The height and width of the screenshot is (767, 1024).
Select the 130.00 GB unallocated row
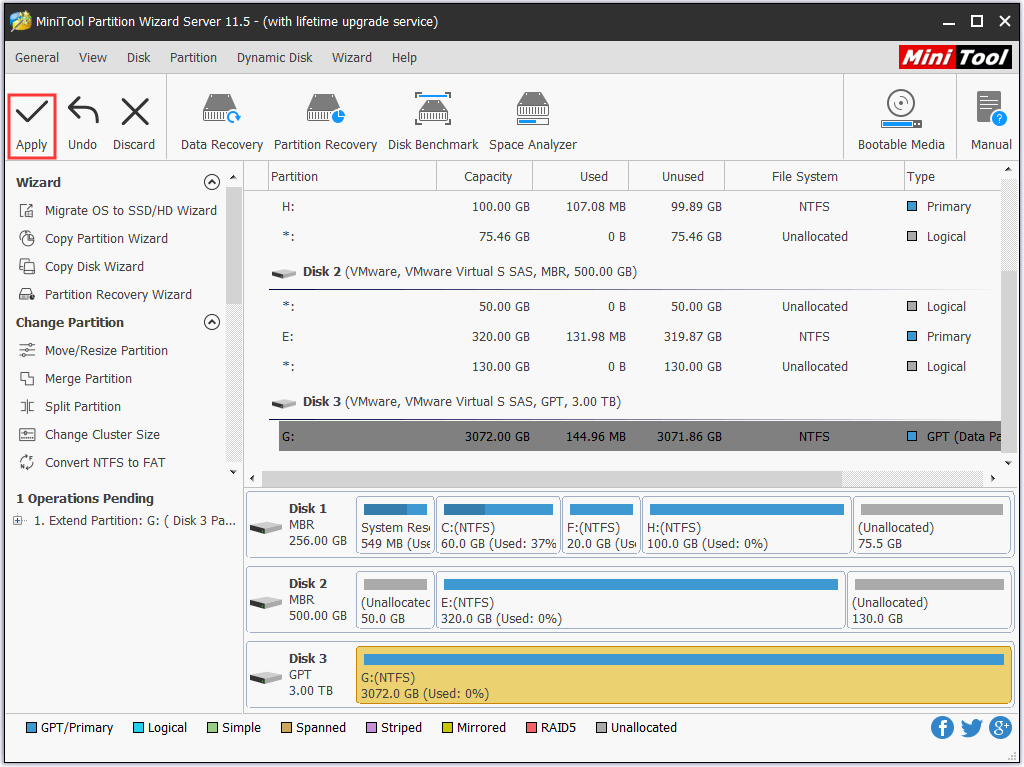[x=639, y=367]
